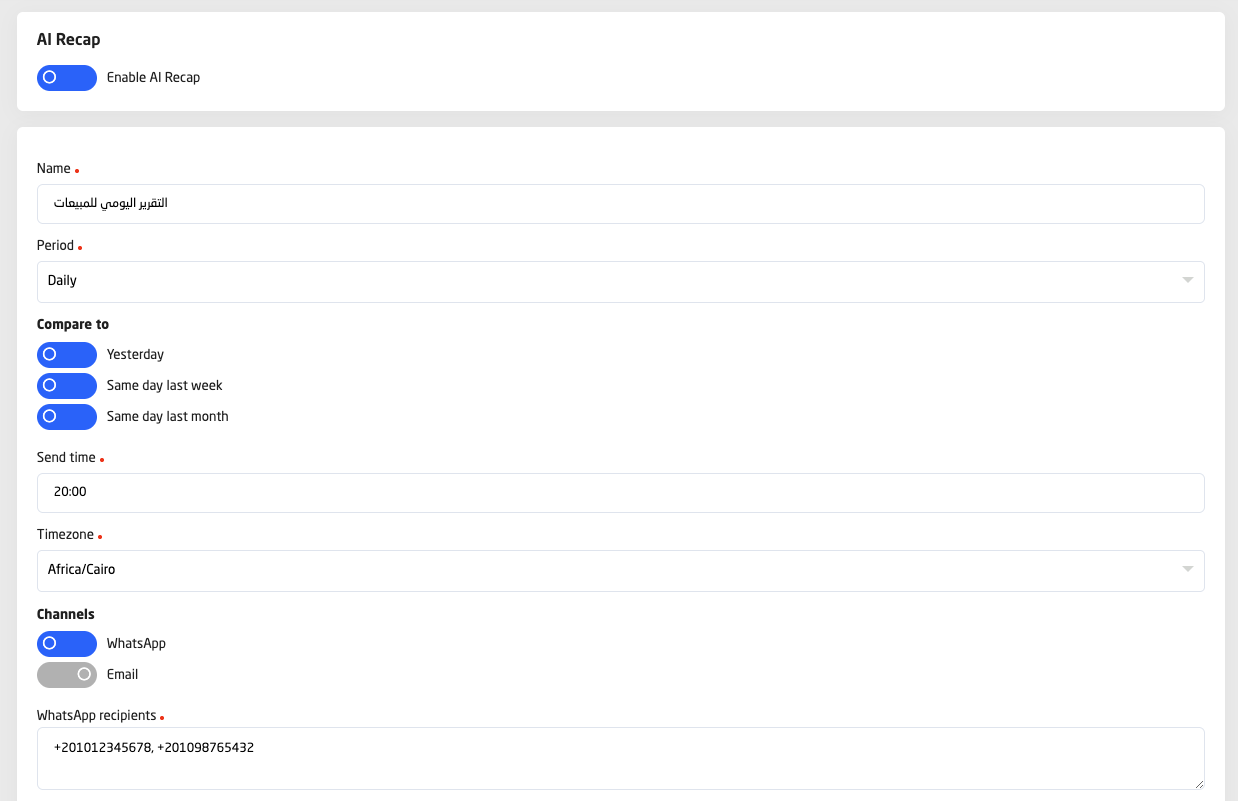Click the textarea resize handle icon
Viewport: 1238px width, 801px height.
[x=1198, y=783]
